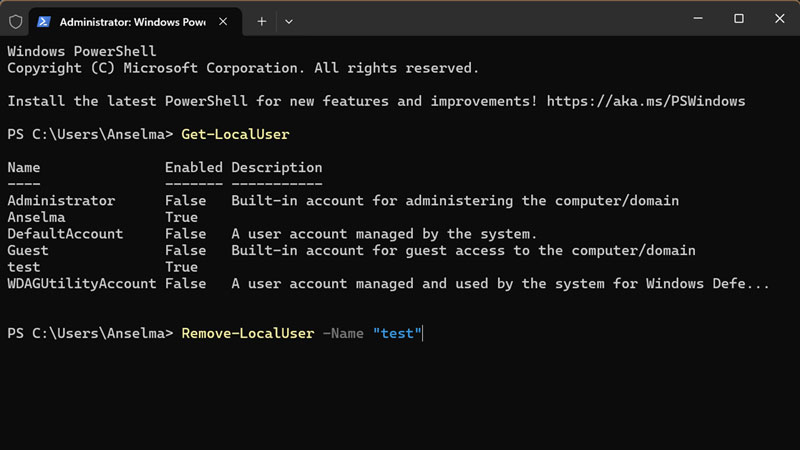Click the Description column header
The image size is (800, 450).
pyautogui.click(x=277, y=167)
